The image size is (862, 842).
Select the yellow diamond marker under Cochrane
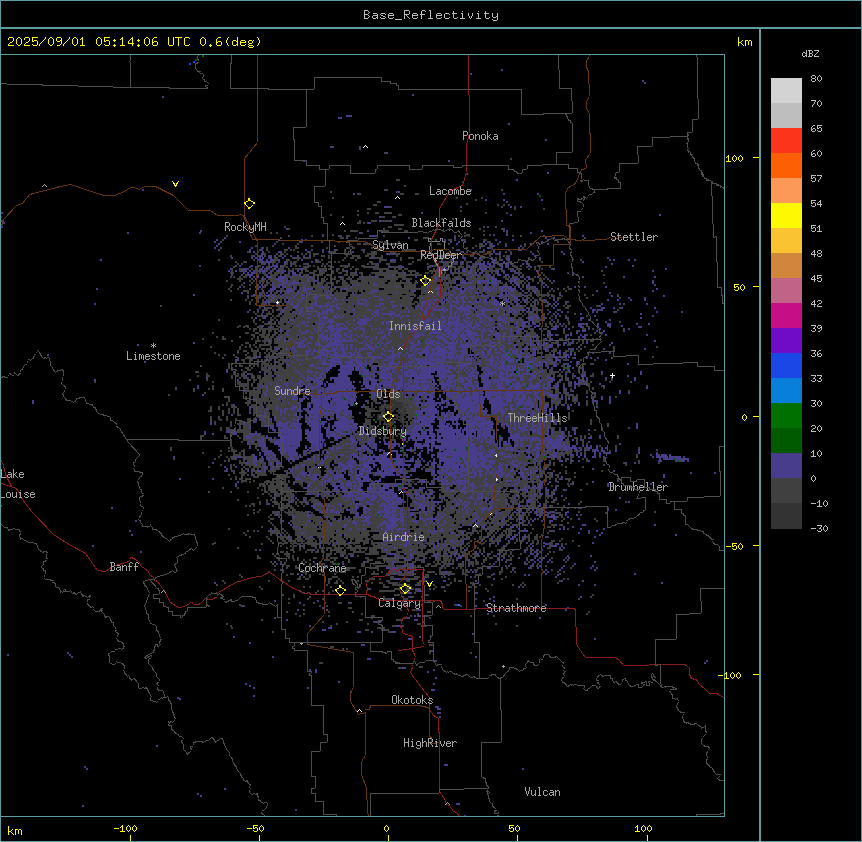(x=340, y=591)
